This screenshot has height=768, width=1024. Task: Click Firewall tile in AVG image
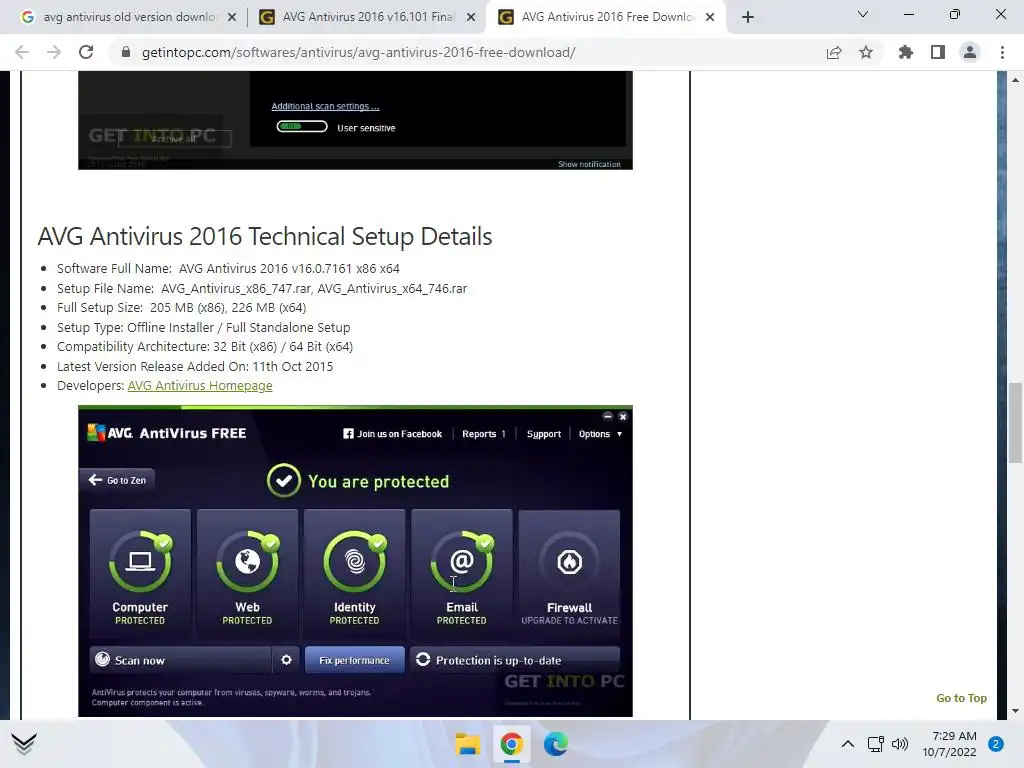569,573
